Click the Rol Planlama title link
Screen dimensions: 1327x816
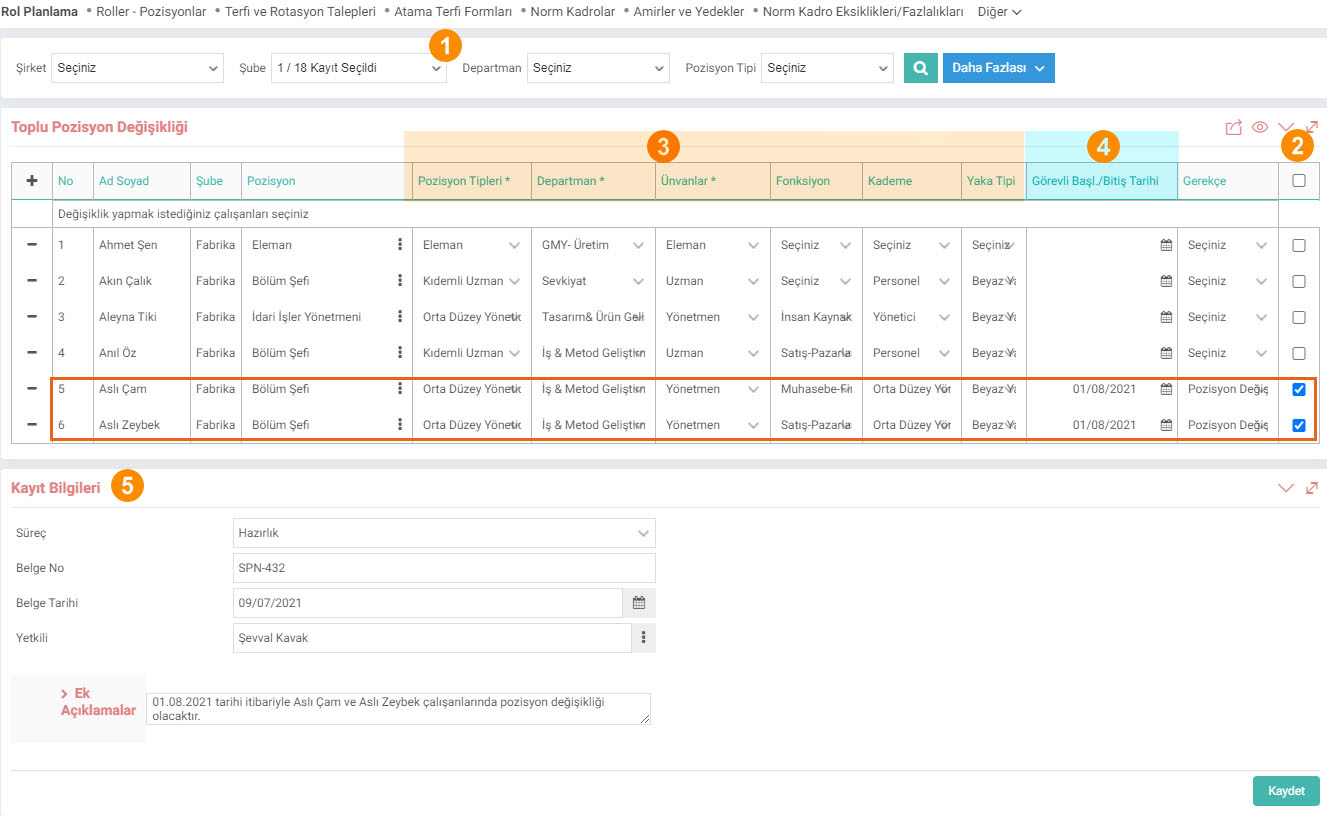(40, 12)
